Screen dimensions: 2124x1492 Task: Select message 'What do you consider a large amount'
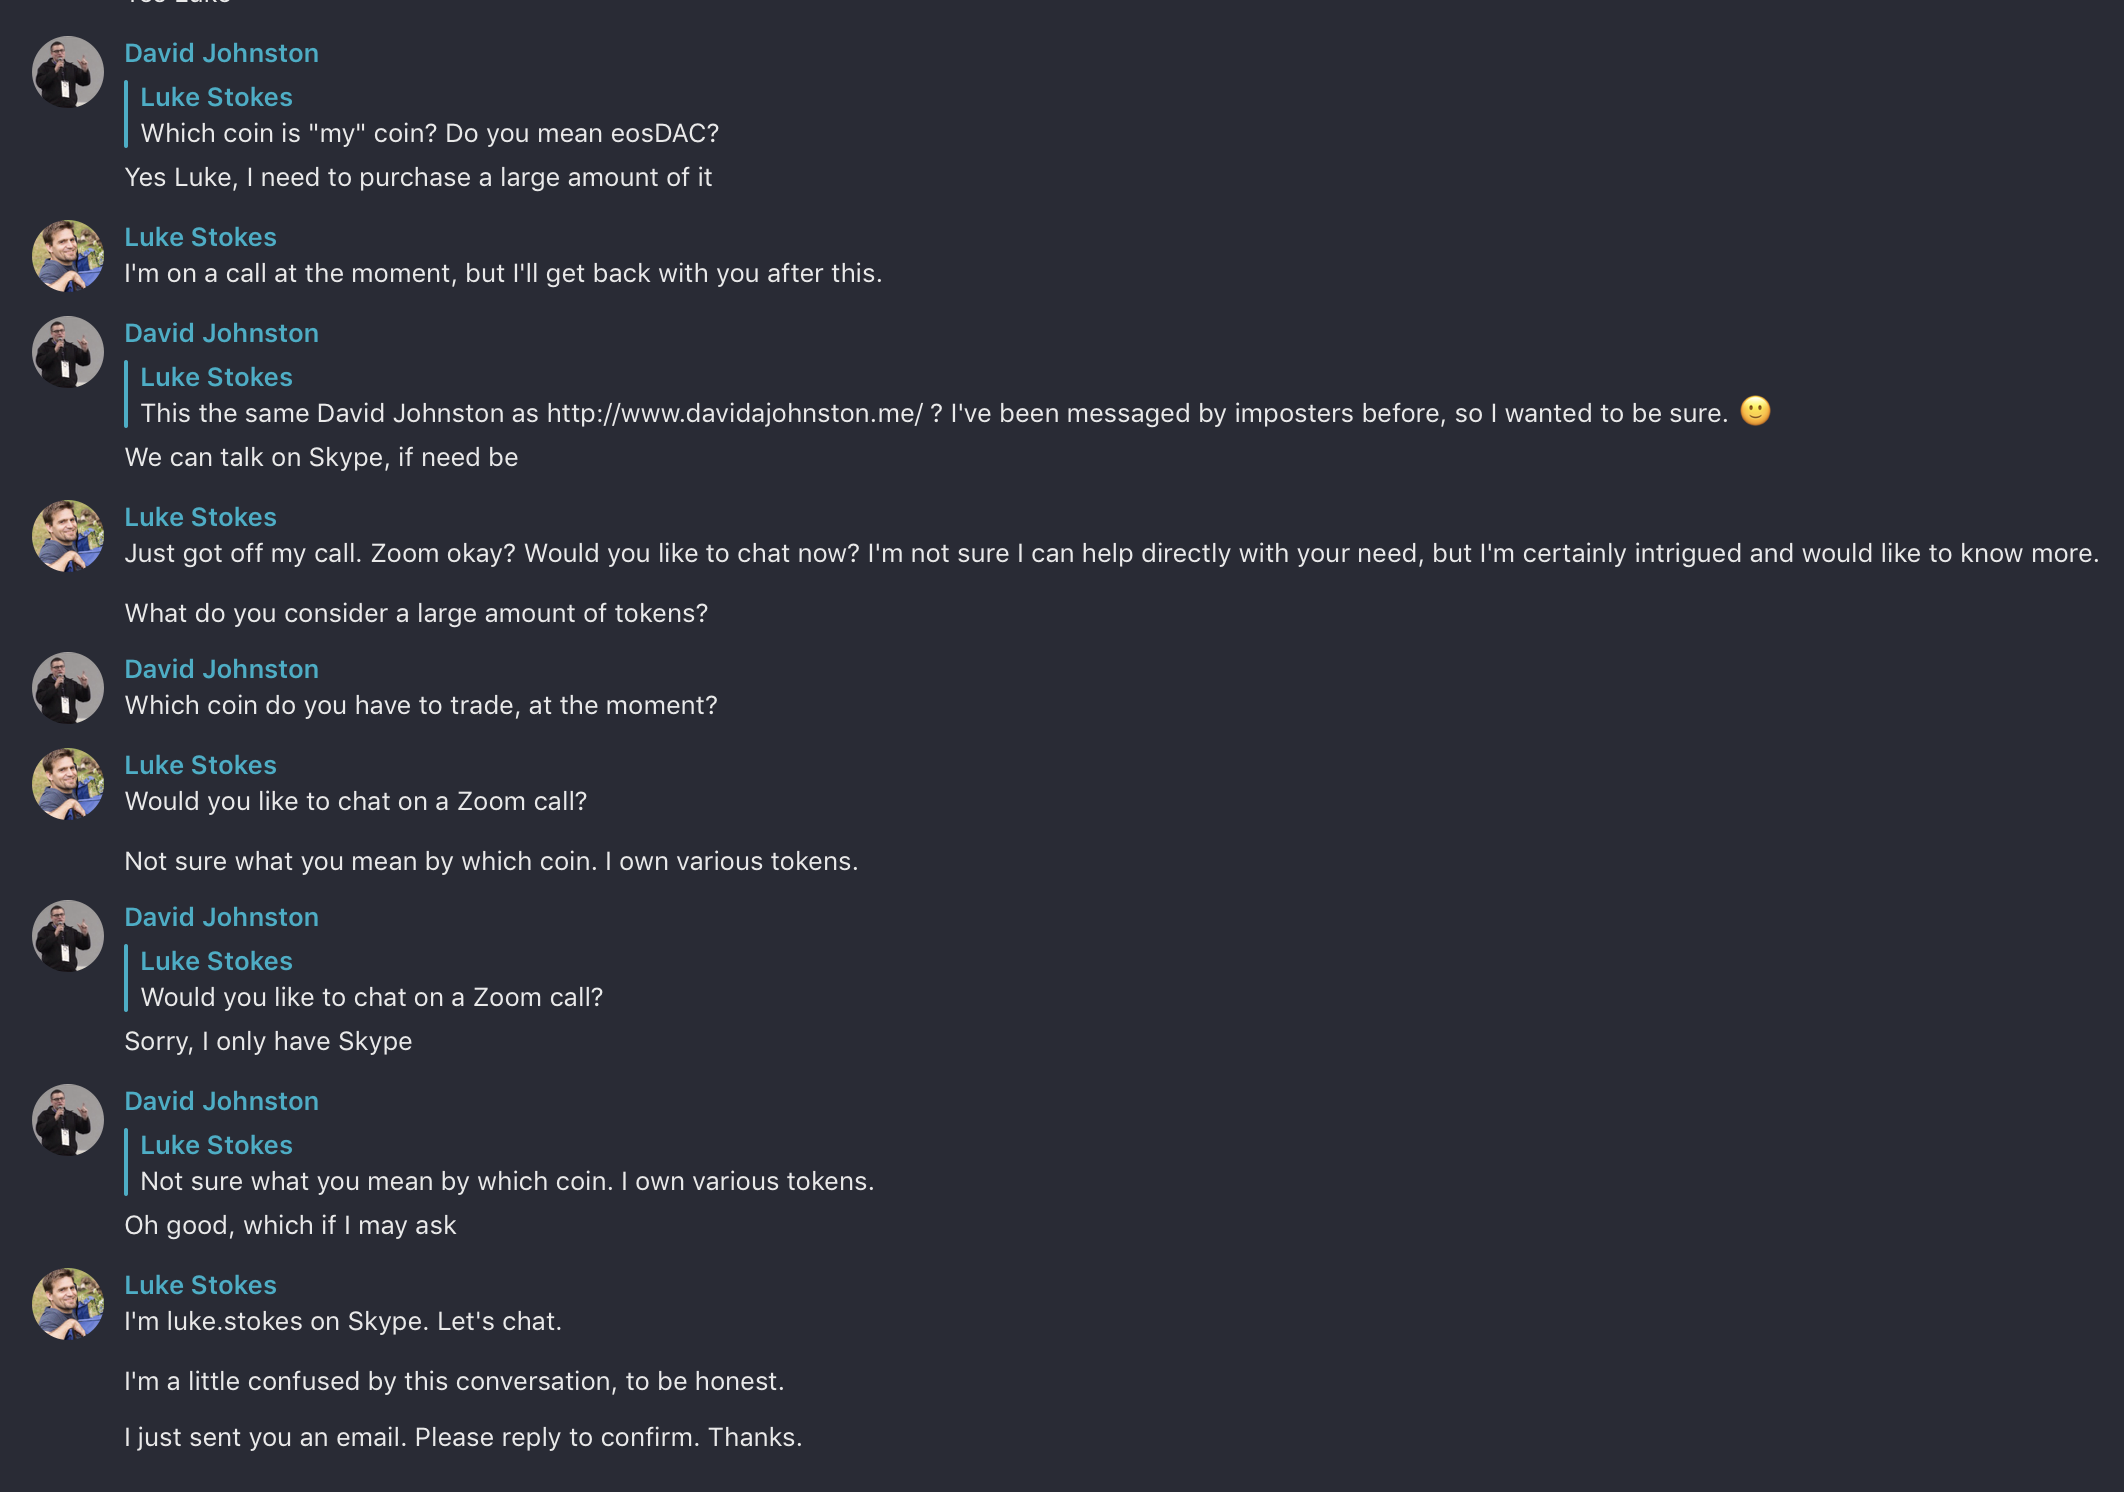[x=416, y=613]
